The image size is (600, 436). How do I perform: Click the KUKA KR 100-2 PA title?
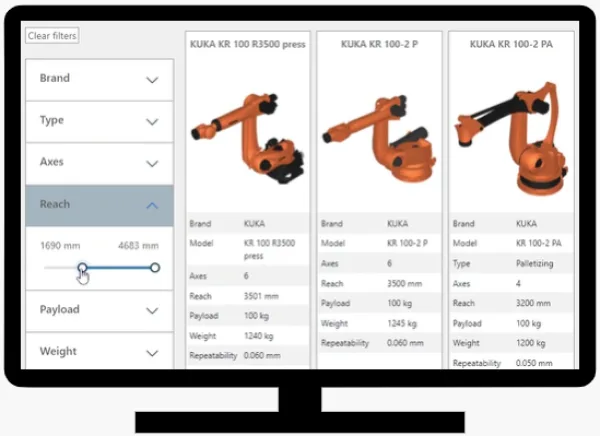(511, 44)
